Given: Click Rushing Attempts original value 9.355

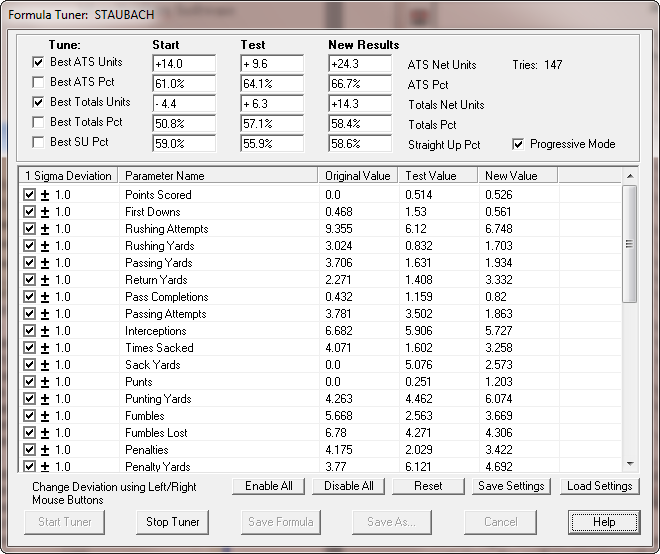Looking at the screenshot, I should pyautogui.click(x=339, y=229).
